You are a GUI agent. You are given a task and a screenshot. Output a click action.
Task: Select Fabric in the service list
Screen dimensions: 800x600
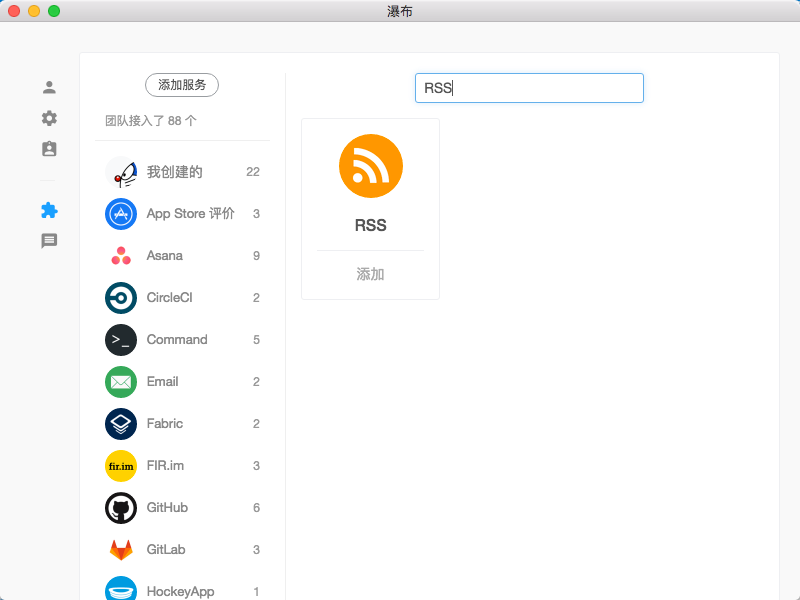point(182,424)
